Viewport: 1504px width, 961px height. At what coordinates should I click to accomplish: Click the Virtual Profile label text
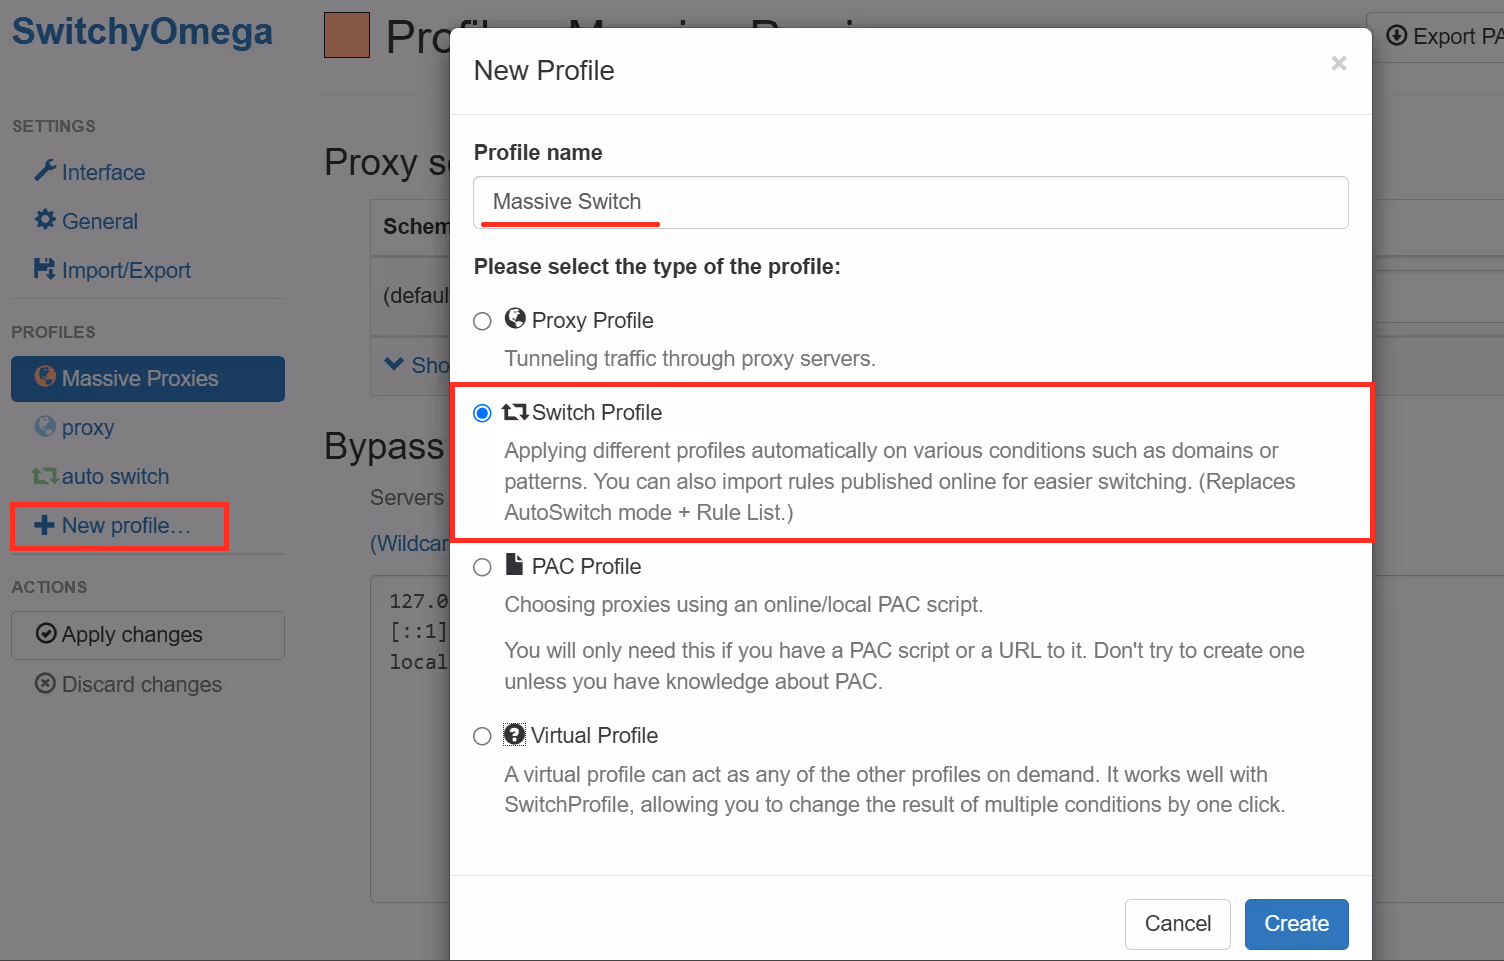594,736
